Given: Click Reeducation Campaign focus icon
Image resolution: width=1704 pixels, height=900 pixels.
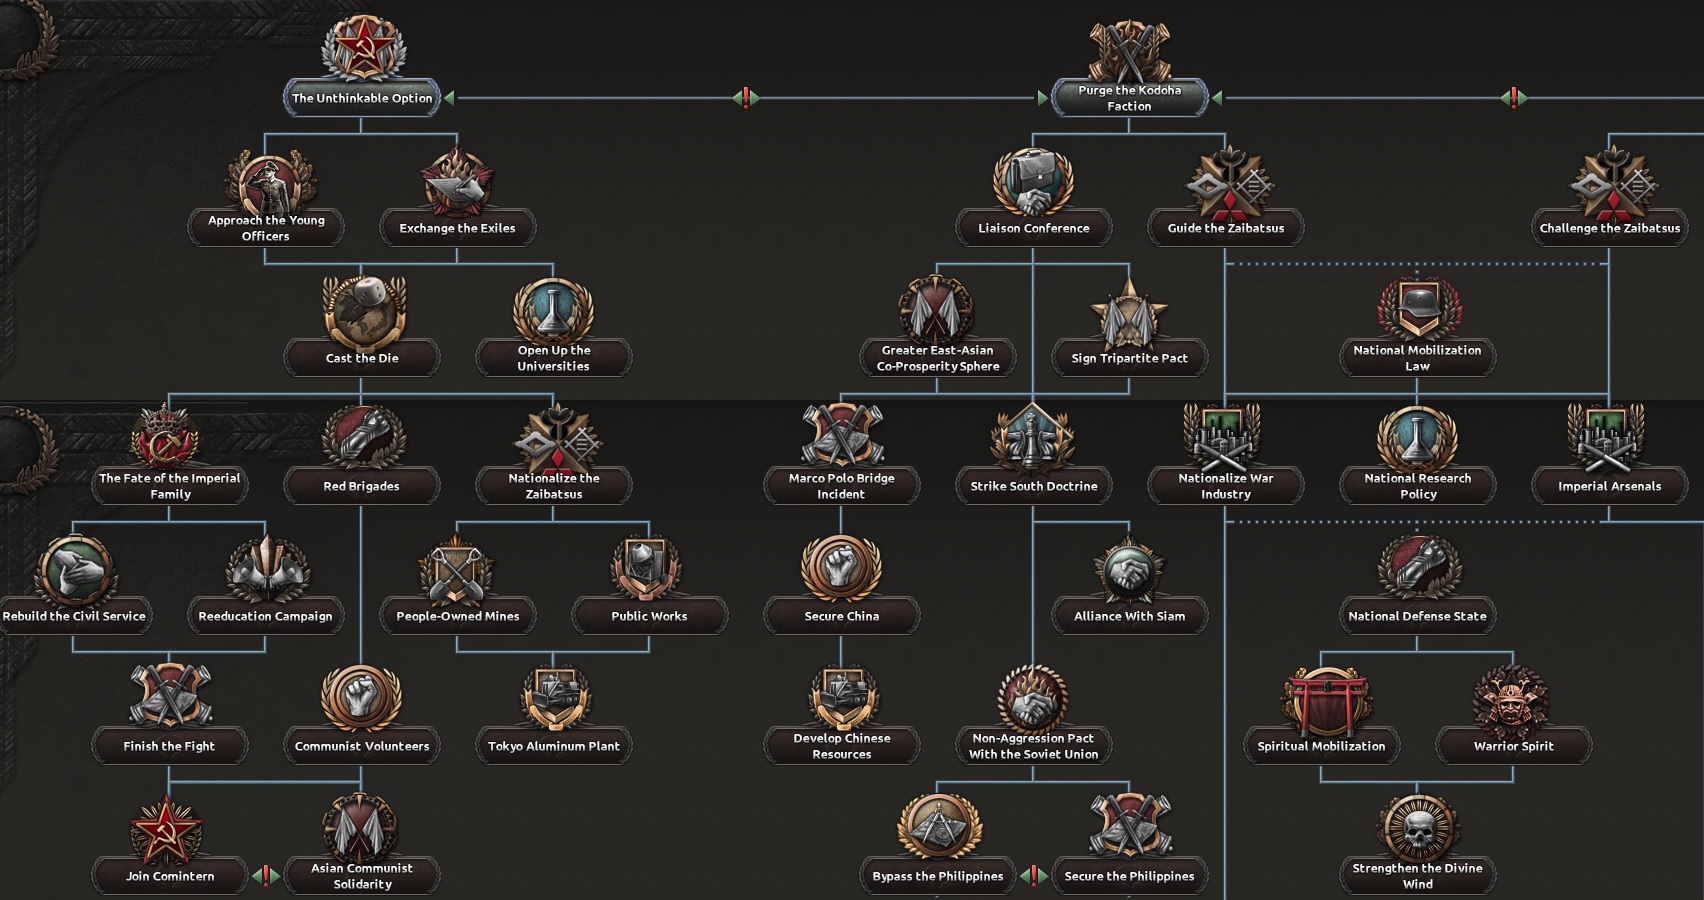Looking at the screenshot, I should pos(266,568).
